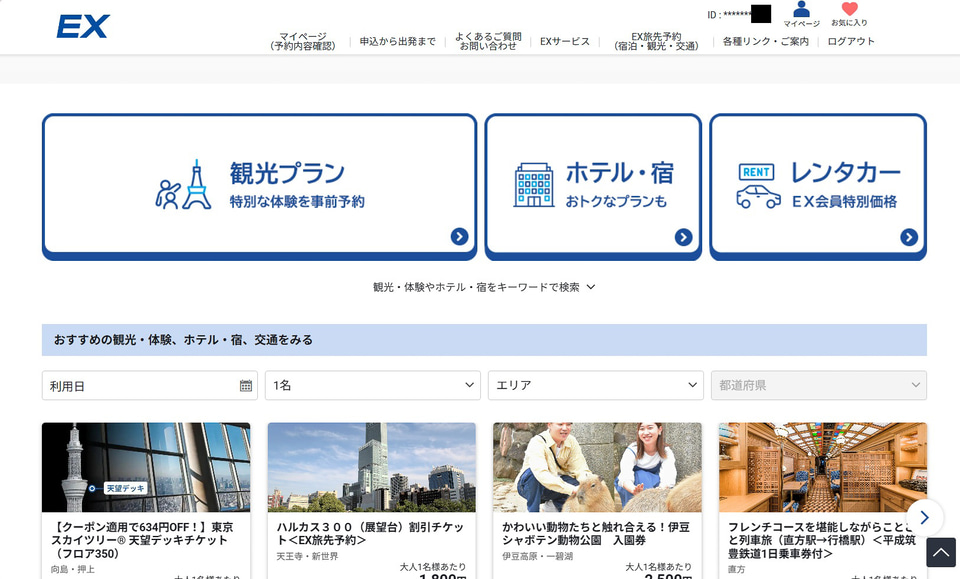Click train interior フレンチコース thumbnail
The image size is (960, 579).
tap(823, 467)
